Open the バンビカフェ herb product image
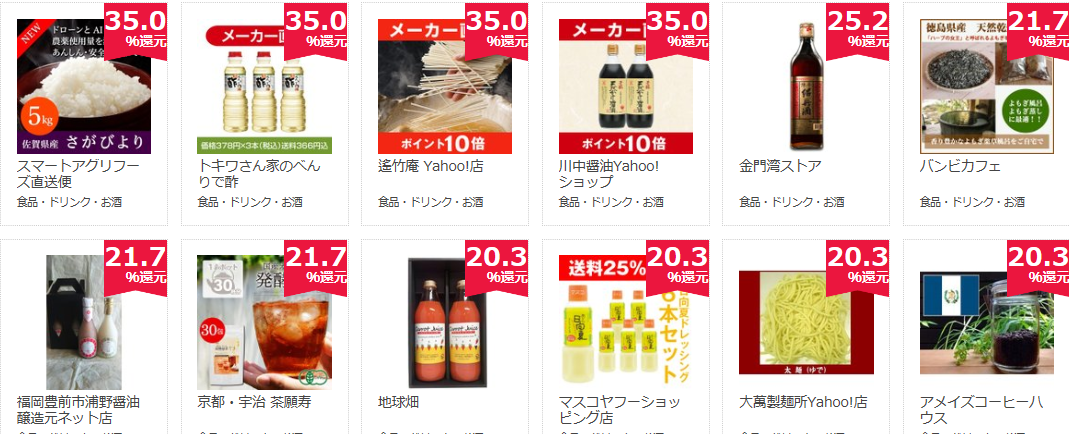This screenshot has width=1069, height=434. 987,87
